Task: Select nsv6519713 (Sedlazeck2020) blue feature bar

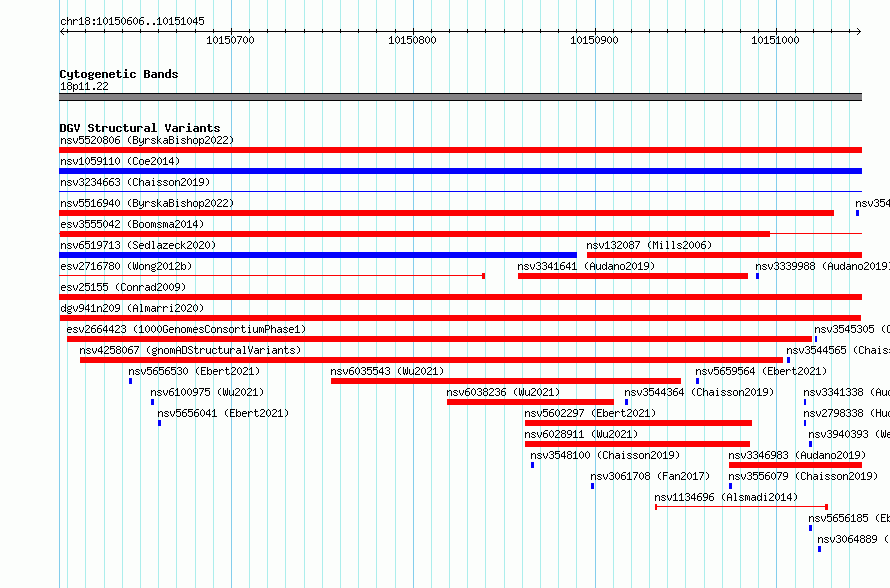Action: coord(318,255)
